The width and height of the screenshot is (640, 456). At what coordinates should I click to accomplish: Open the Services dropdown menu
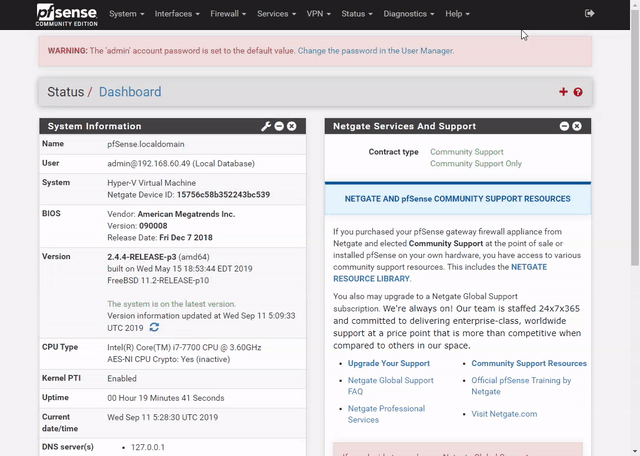point(276,14)
